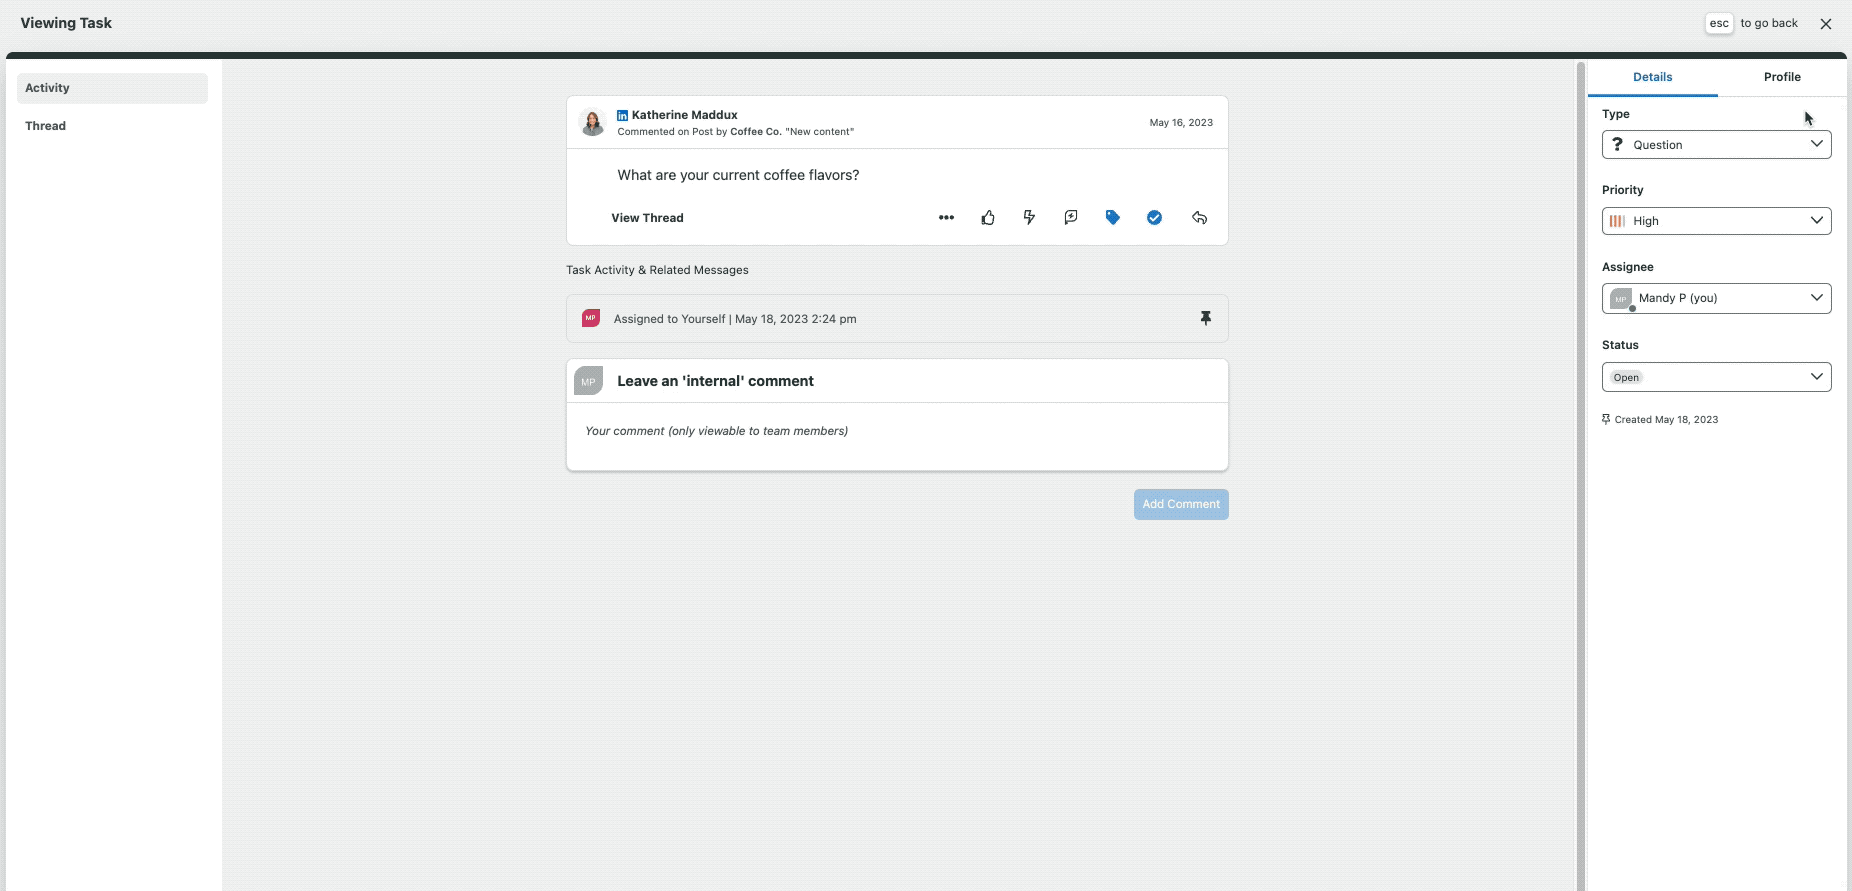Click the vertical scrollbar beside details panel
The height and width of the screenshot is (891, 1852).
pos(1580,475)
